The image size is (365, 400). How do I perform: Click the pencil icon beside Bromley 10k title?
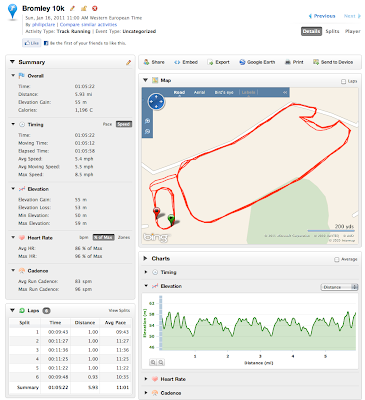pos(72,8)
